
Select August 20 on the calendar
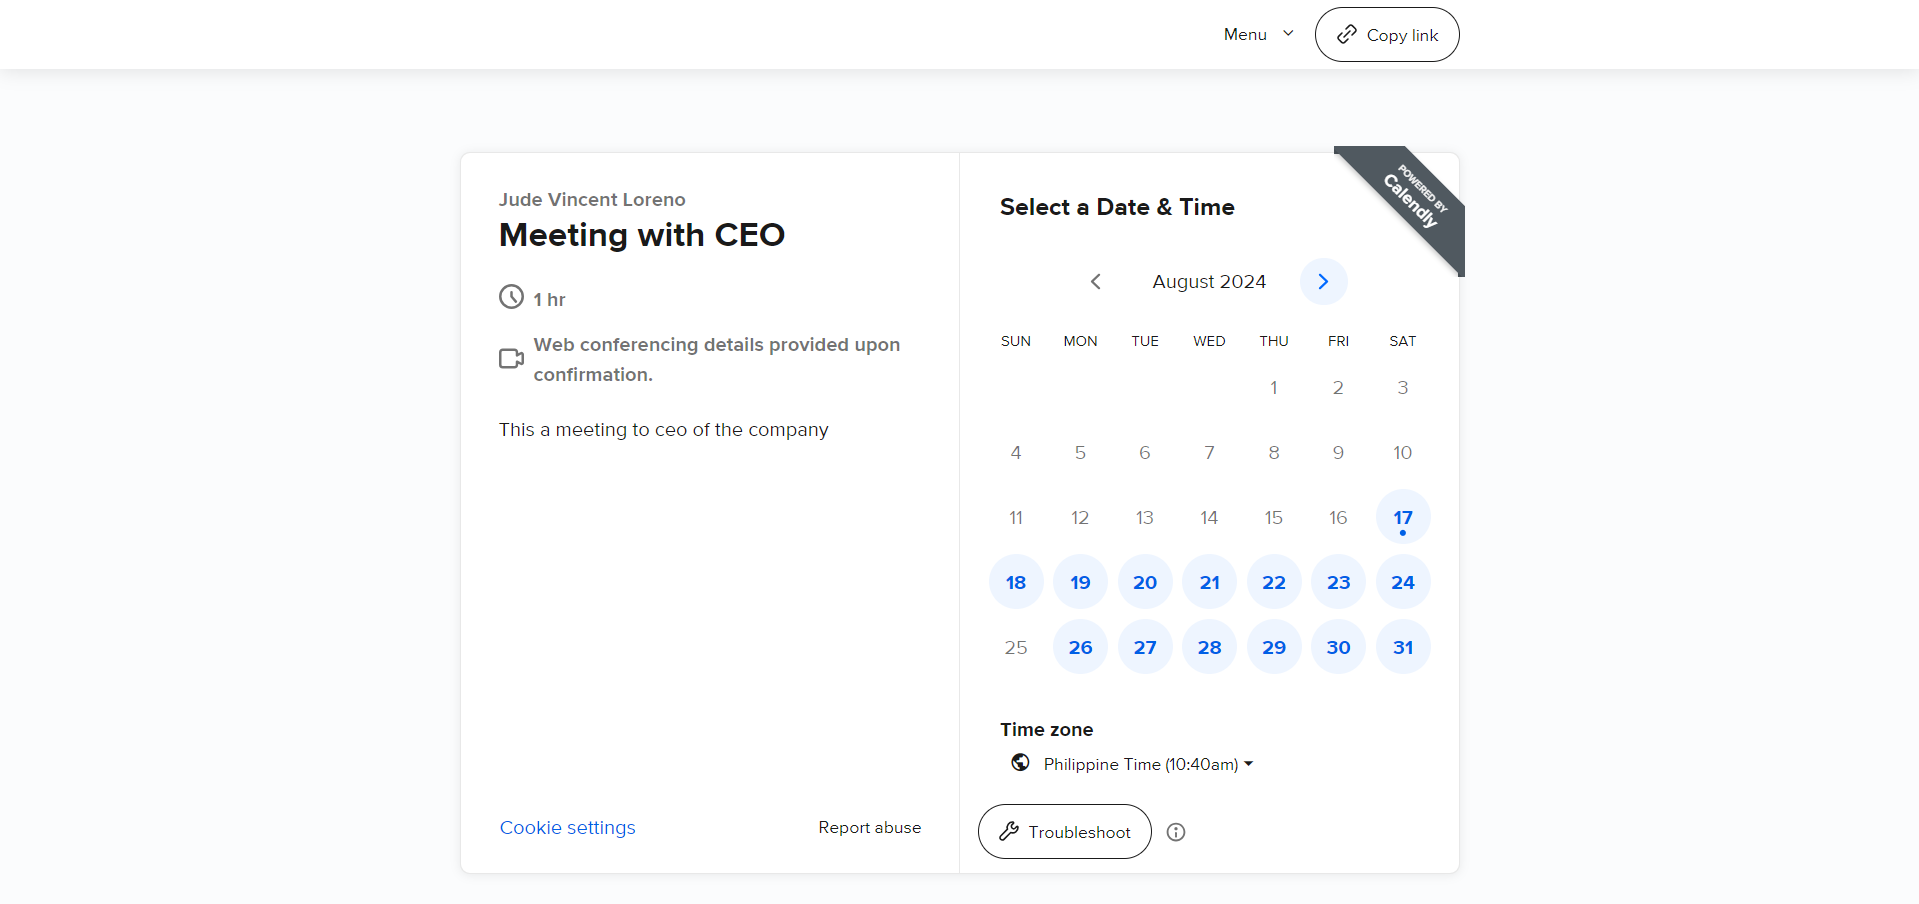click(x=1144, y=583)
